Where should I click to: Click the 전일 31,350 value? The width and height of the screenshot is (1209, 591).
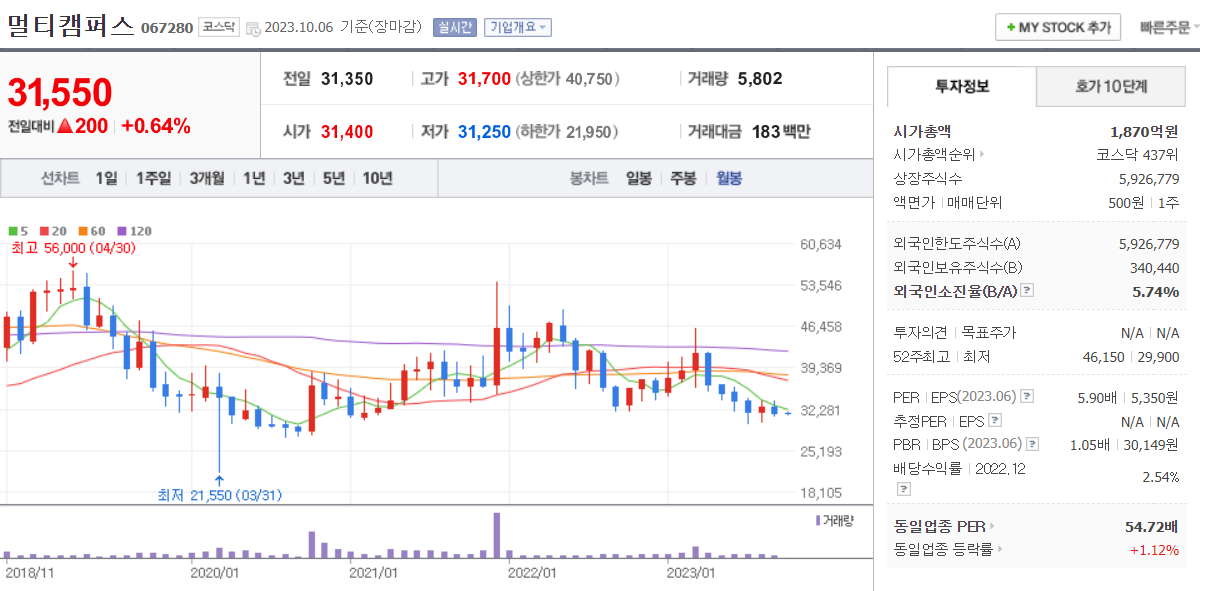(347, 78)
